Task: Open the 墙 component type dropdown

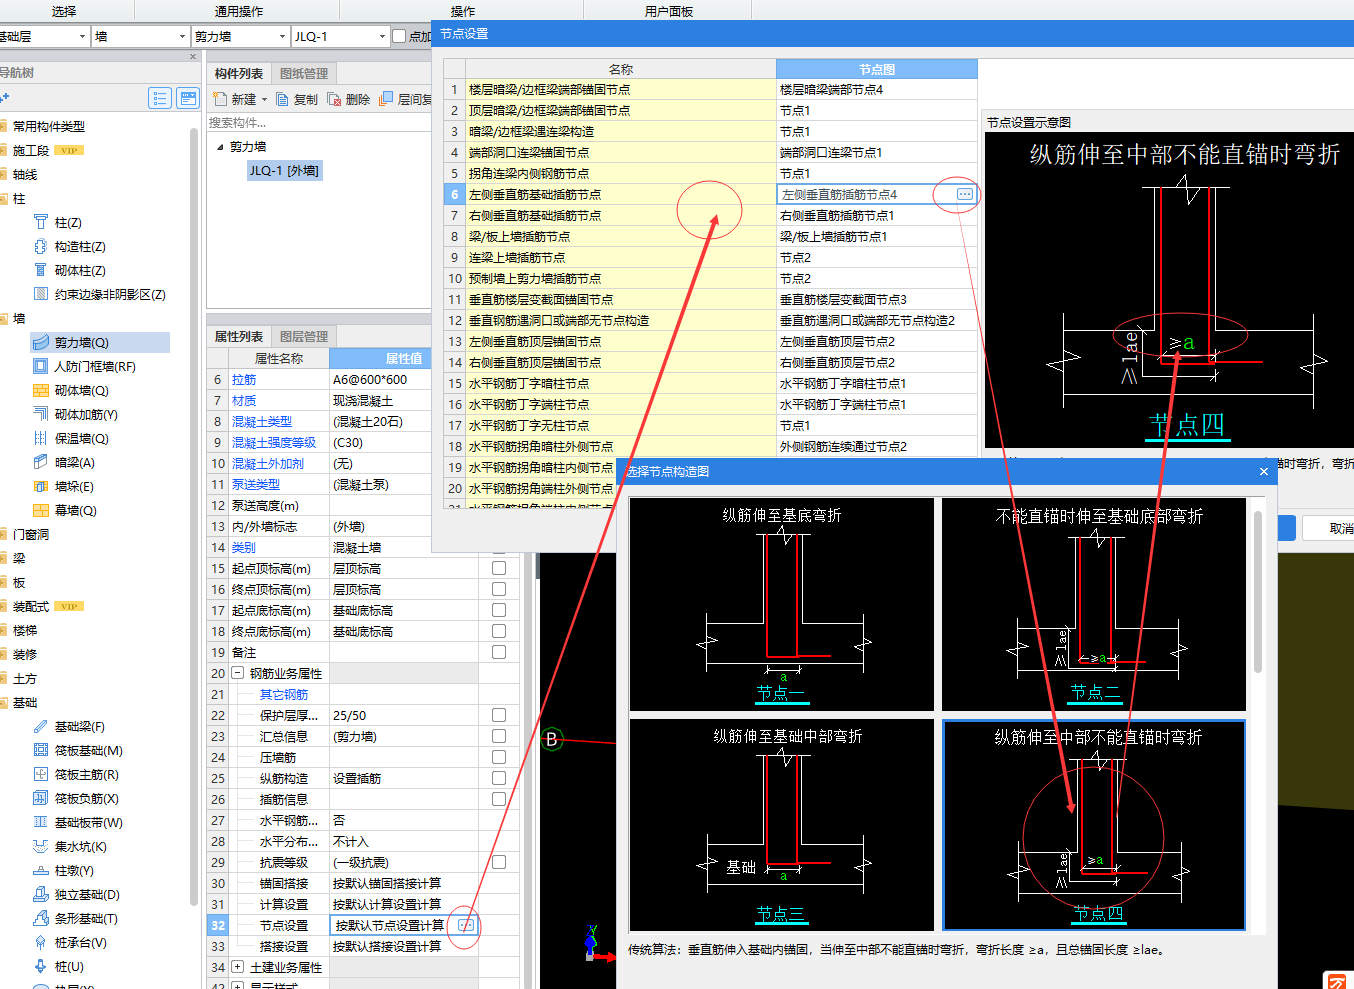Action: 182,36
